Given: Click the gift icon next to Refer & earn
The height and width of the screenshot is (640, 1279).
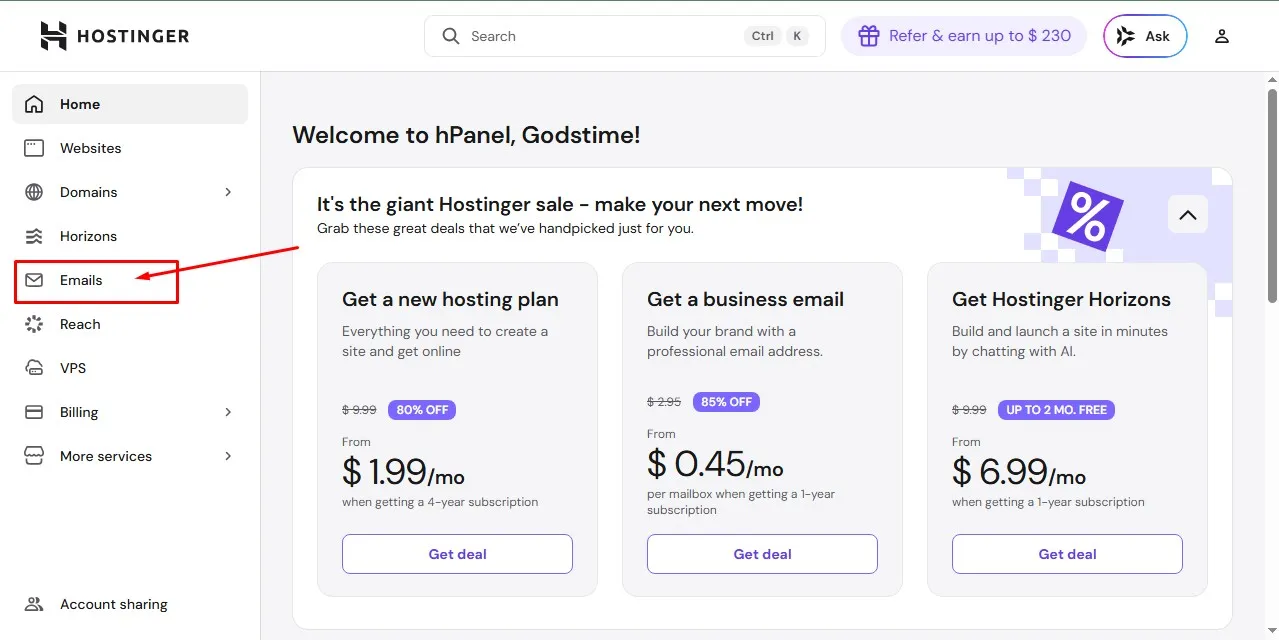Looking at the screenshot, I should [x=869, y=35].
